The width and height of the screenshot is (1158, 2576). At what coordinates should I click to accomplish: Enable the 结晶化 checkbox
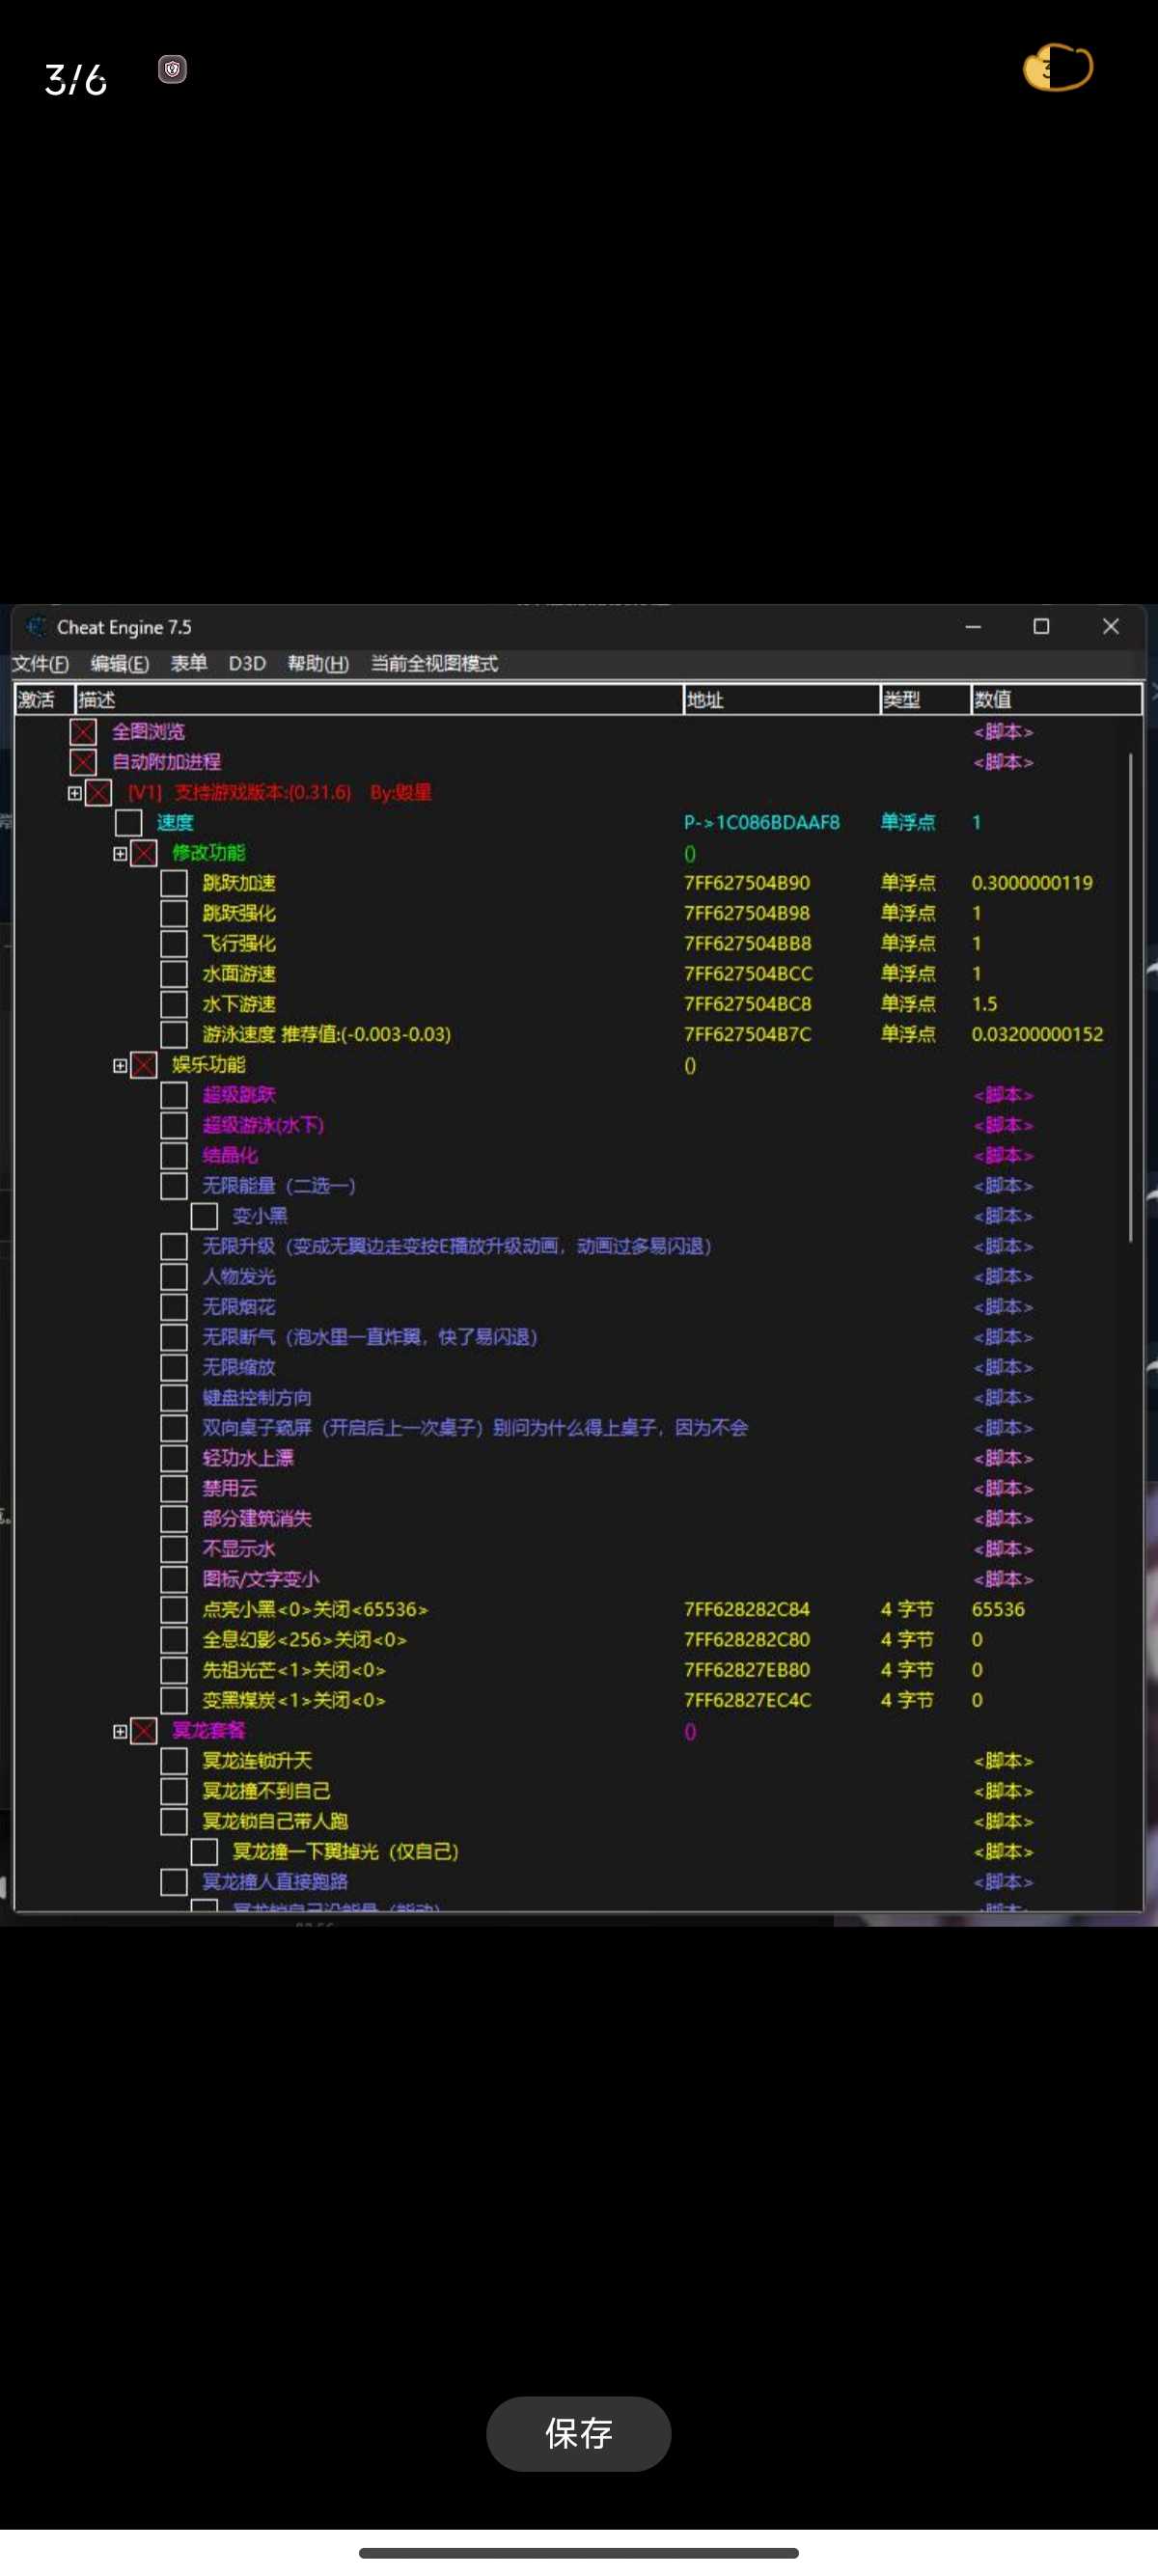click(174, 1155)
